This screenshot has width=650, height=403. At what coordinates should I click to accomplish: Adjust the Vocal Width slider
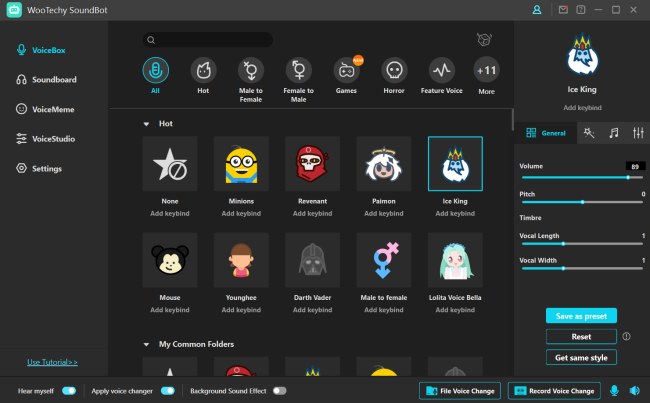coord(582,269)
